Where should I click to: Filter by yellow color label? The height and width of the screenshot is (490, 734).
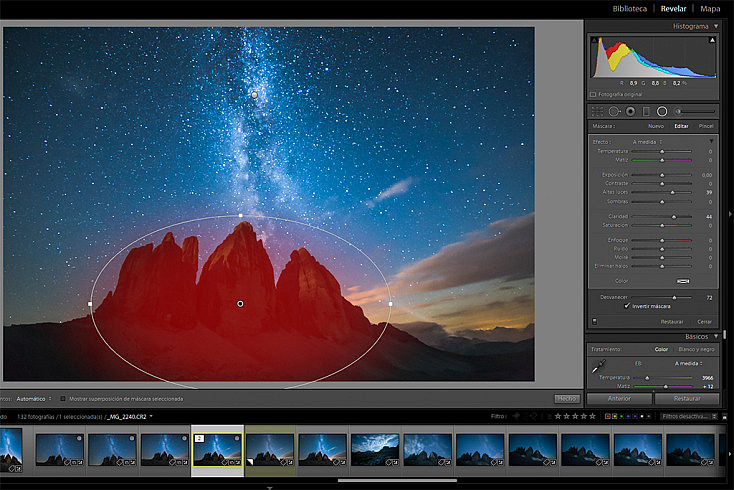(x=615, y=416)
